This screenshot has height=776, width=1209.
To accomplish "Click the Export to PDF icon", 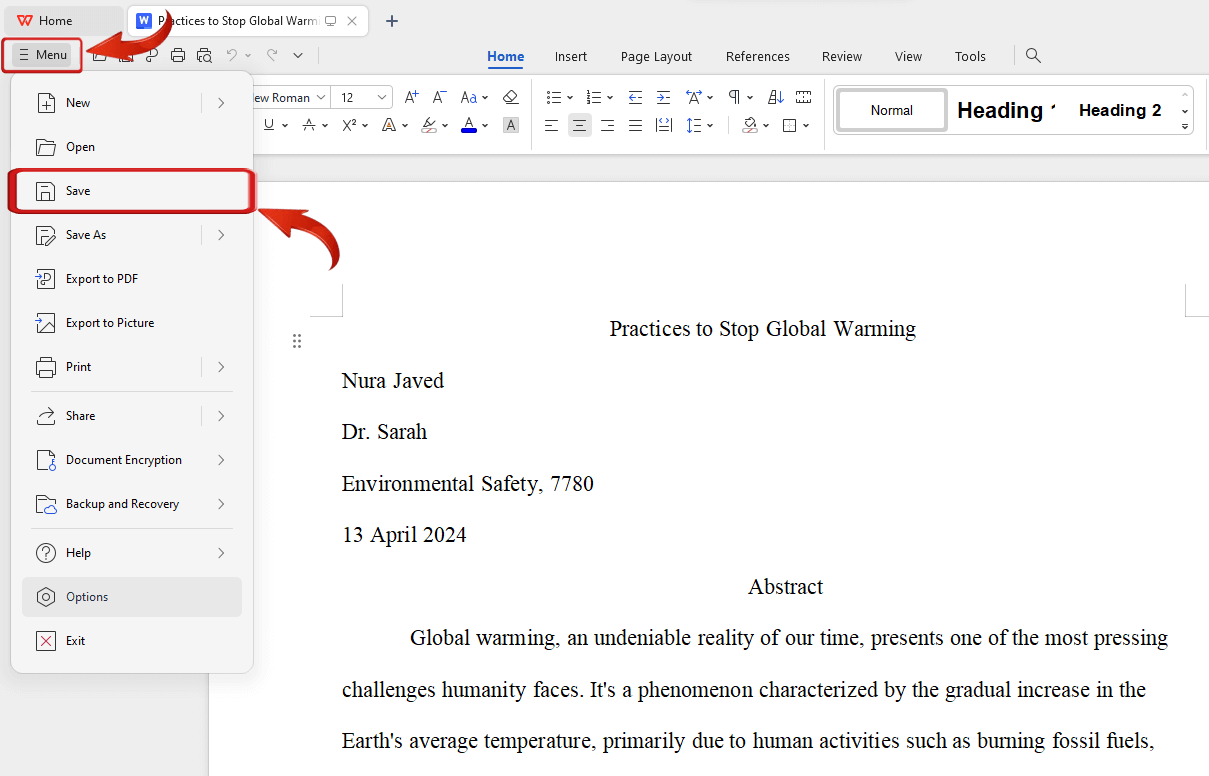I will (46, 279).
